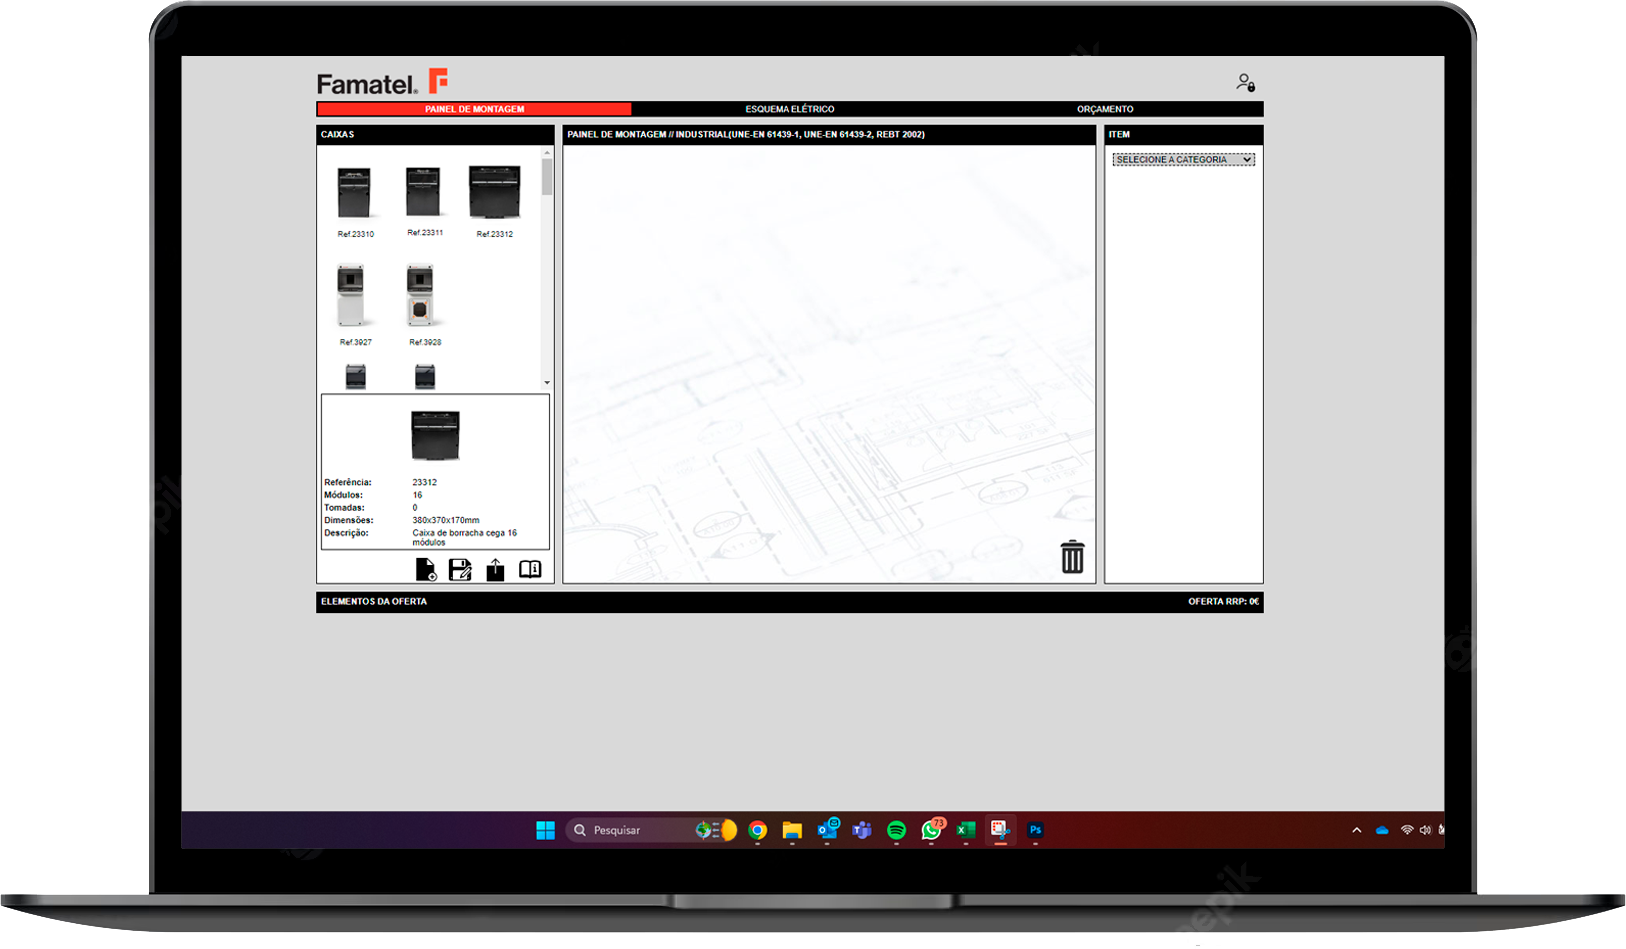1626x949 pixels.
Task: Select box thumbnail Ref.3928
Action: 421,297
